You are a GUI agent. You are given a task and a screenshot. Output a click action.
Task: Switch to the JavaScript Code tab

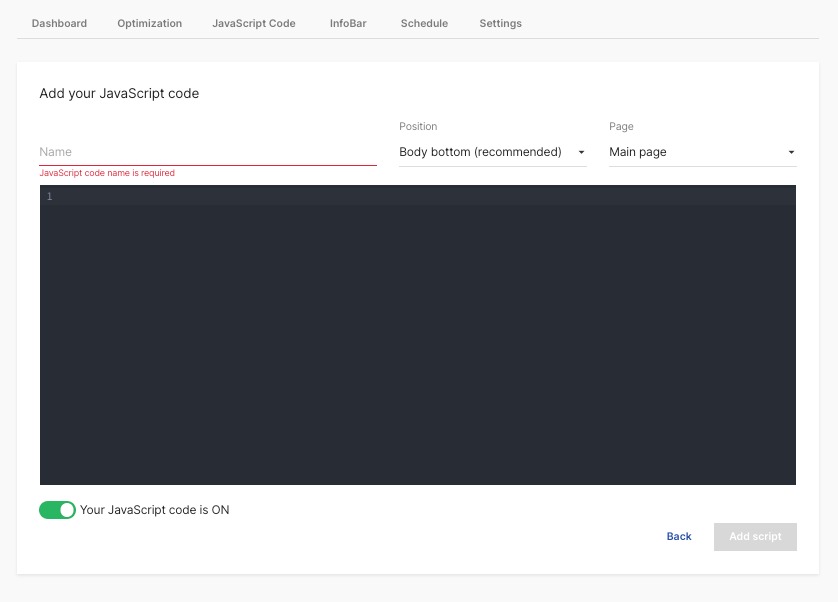click(x=253, y=22)
